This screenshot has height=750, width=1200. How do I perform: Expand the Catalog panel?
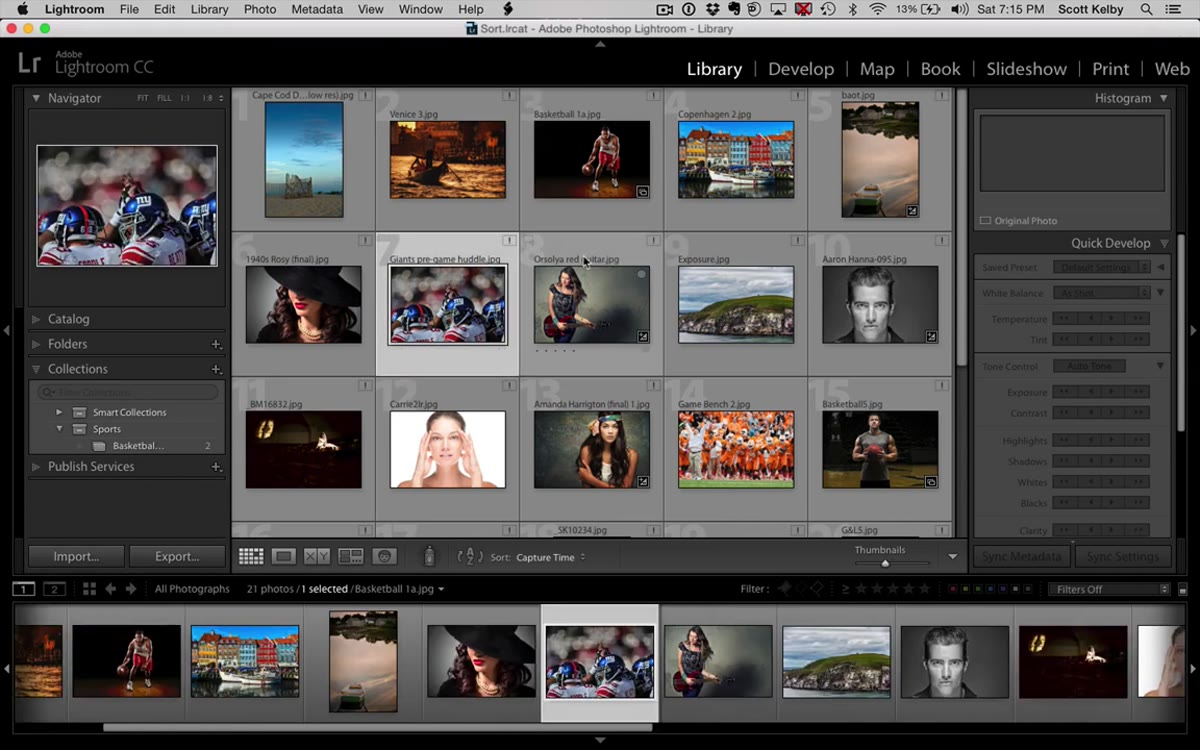(36, 319)
